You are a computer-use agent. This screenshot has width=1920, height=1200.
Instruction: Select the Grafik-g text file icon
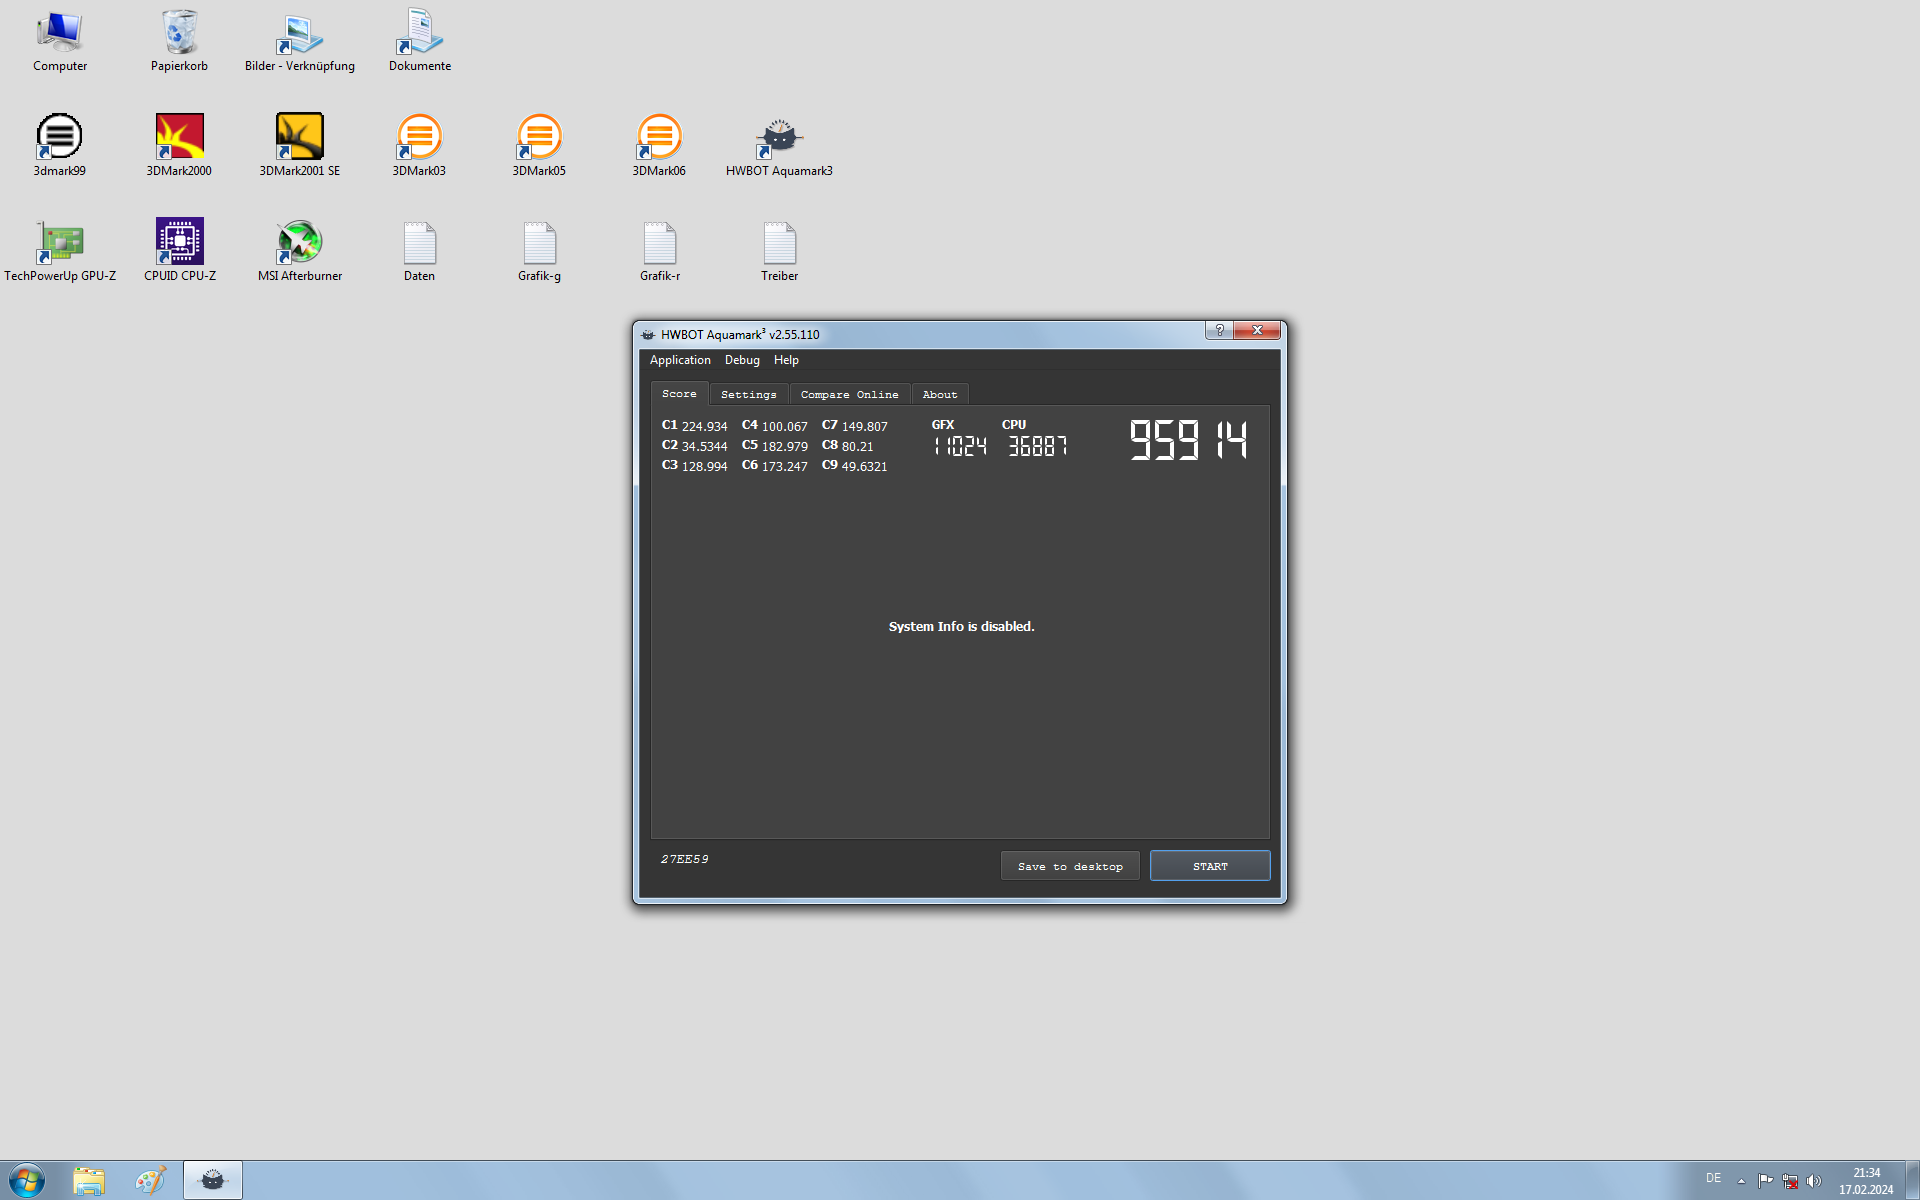tap(540, 251)
